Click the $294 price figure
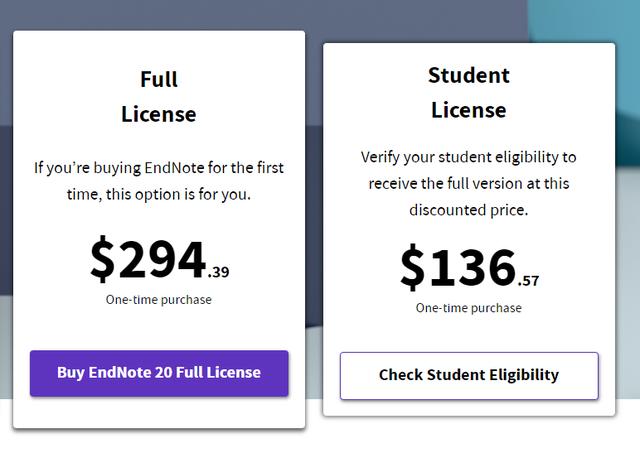The width and height of the screenshot is (640, 453). point(148,260)
